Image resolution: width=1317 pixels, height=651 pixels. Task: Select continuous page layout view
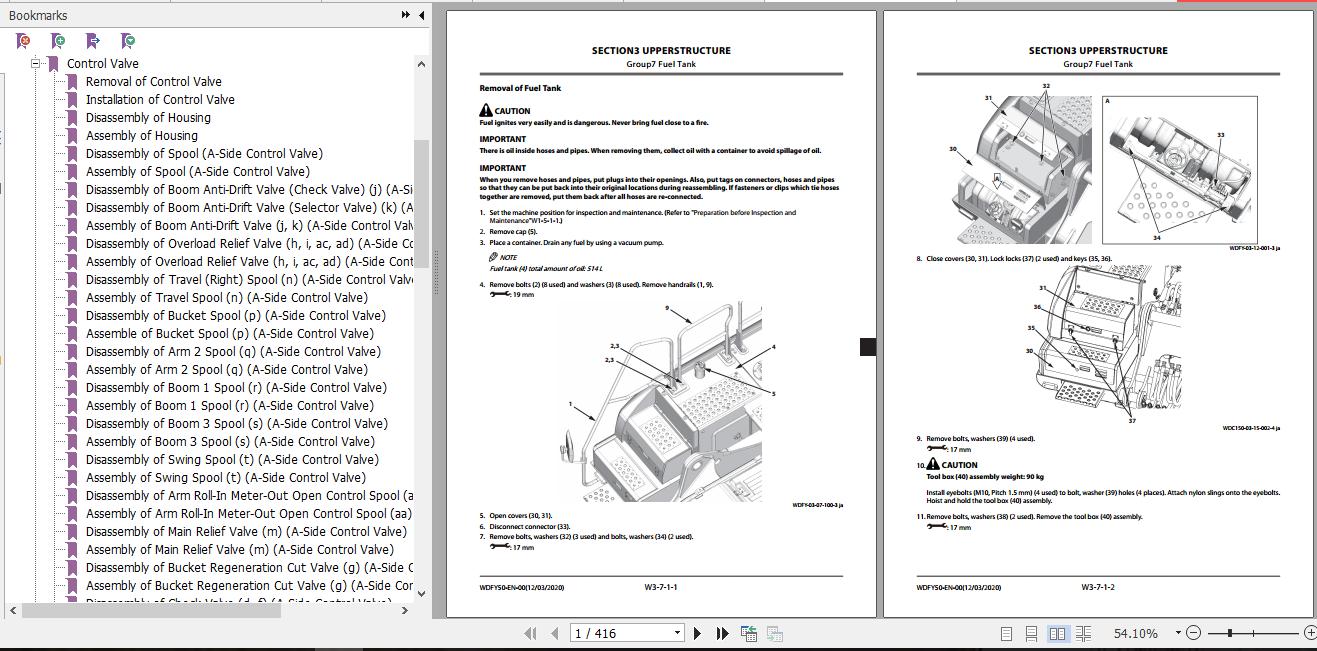(x=1032, y=633)
